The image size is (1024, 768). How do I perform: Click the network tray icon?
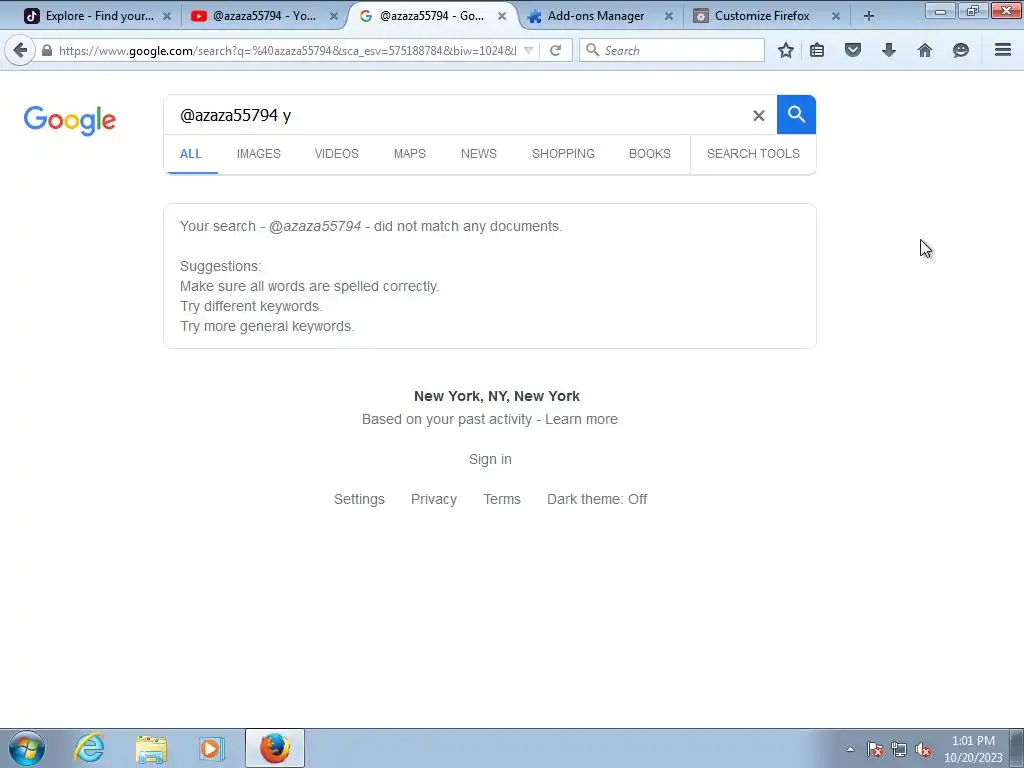899,749
